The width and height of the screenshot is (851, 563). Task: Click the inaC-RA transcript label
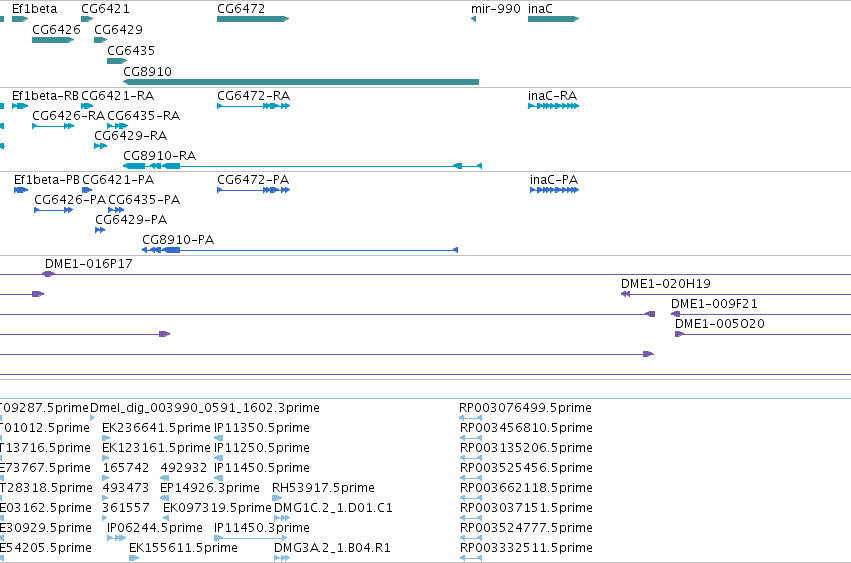pos(552,96)
